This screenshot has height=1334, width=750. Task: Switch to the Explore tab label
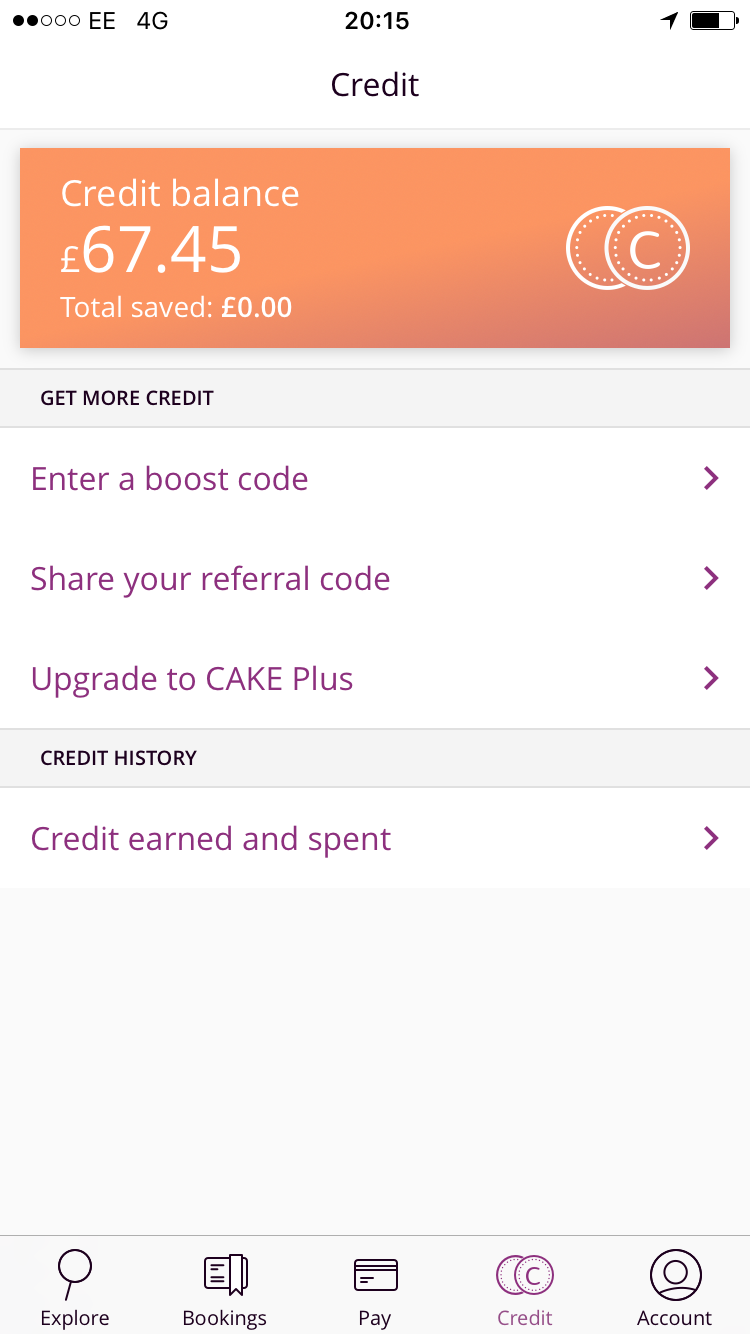(75, 1317)
